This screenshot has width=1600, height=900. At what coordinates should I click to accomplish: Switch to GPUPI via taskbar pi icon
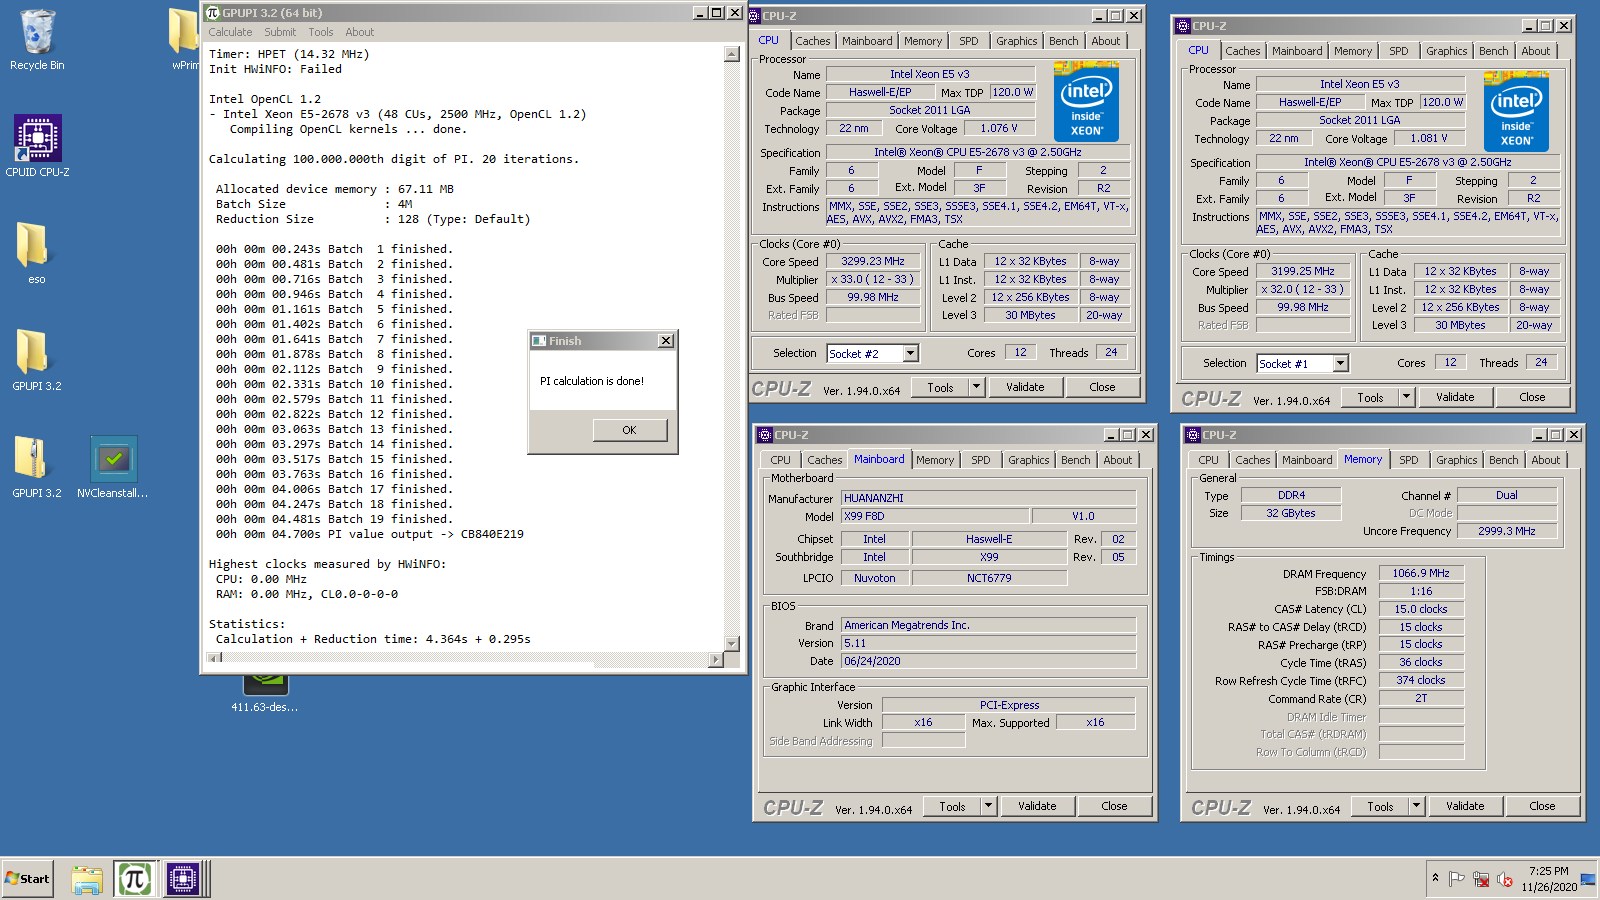pyautogui.click(x=134, y=879)
